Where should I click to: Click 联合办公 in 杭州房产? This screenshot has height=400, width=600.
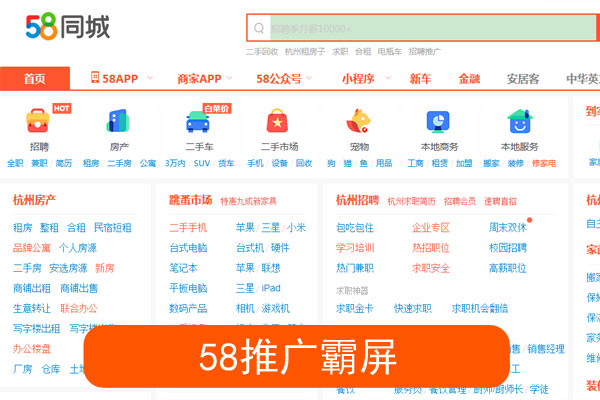(79, 309)
